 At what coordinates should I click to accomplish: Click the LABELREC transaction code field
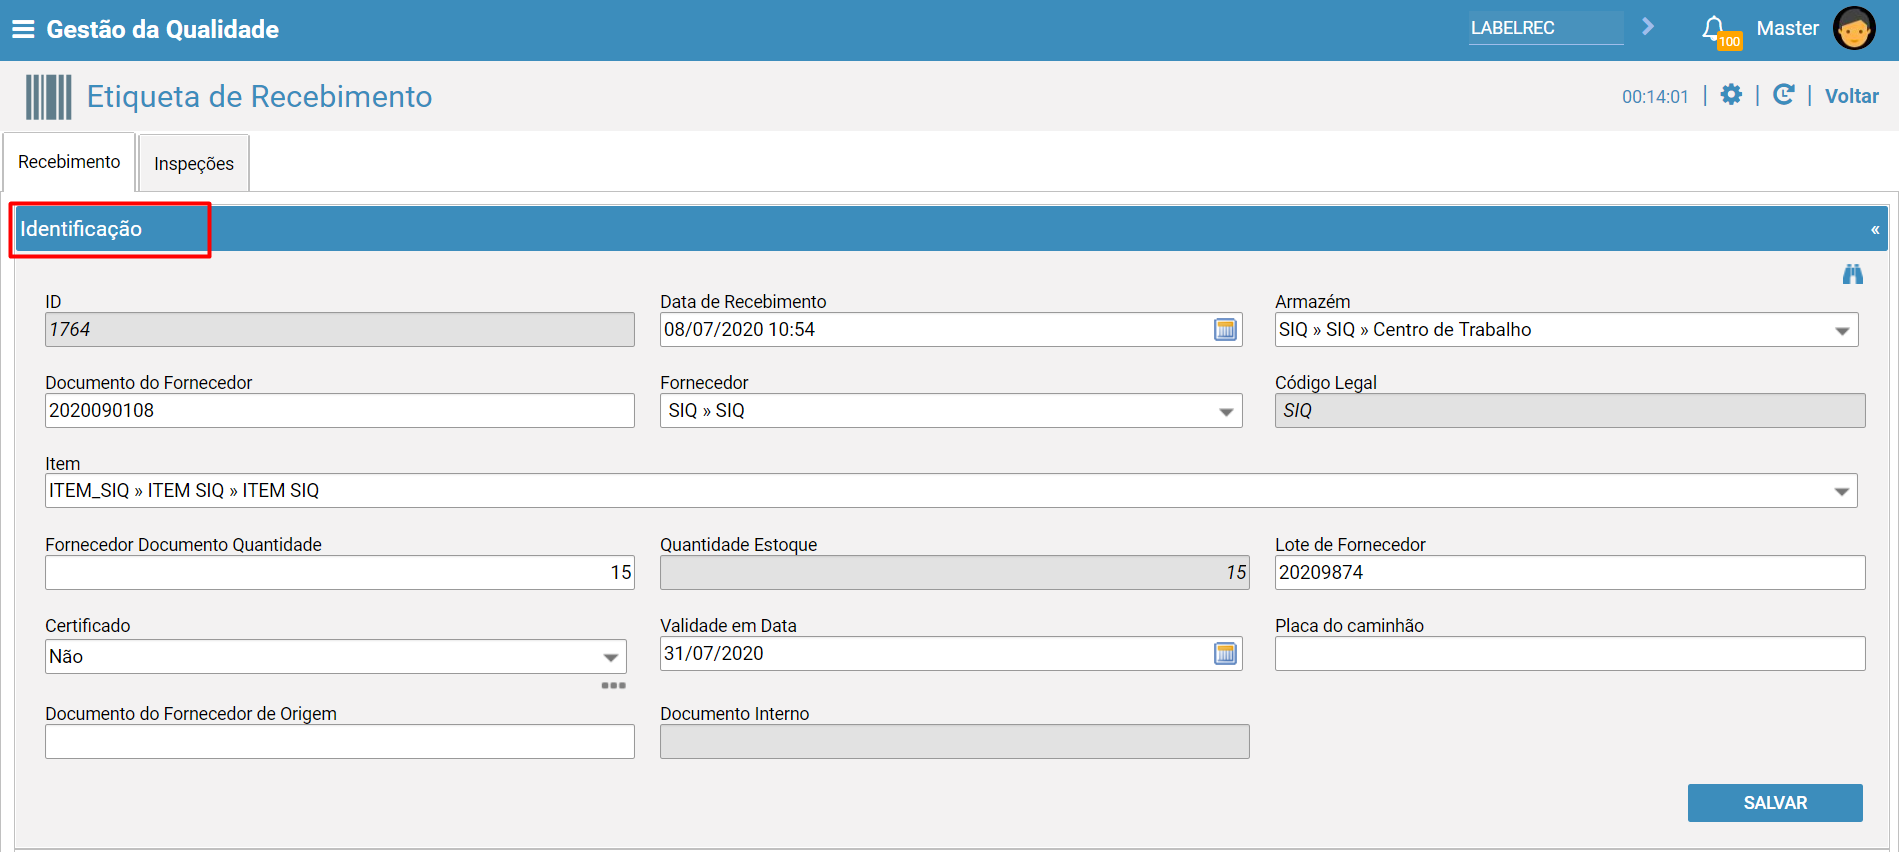pos(1546,28)
